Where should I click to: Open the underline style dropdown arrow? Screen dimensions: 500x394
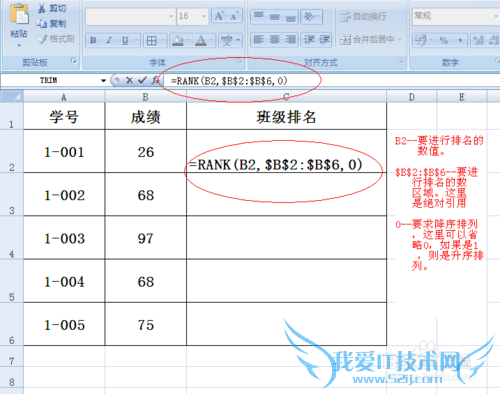pos(136,40)
